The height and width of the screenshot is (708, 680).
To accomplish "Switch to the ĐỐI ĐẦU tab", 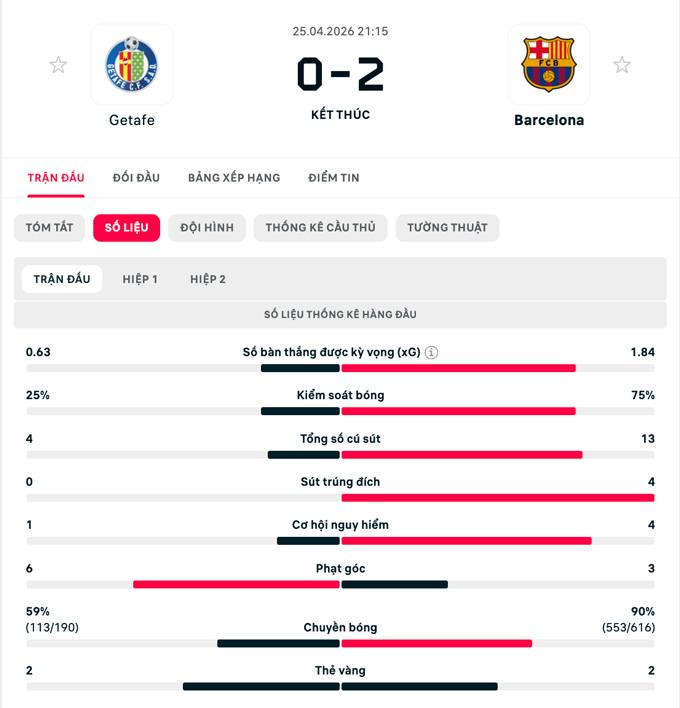I will point(136,178).
